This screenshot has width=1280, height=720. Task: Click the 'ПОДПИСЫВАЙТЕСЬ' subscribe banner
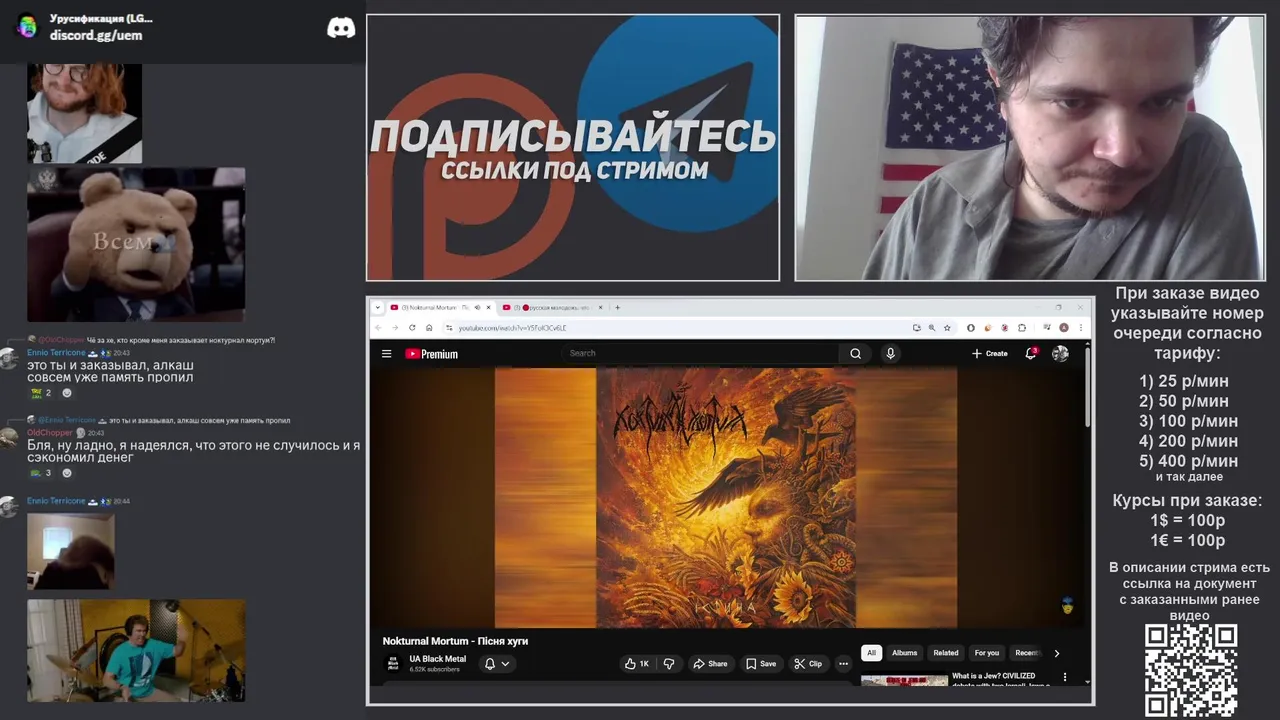(573, 148)
